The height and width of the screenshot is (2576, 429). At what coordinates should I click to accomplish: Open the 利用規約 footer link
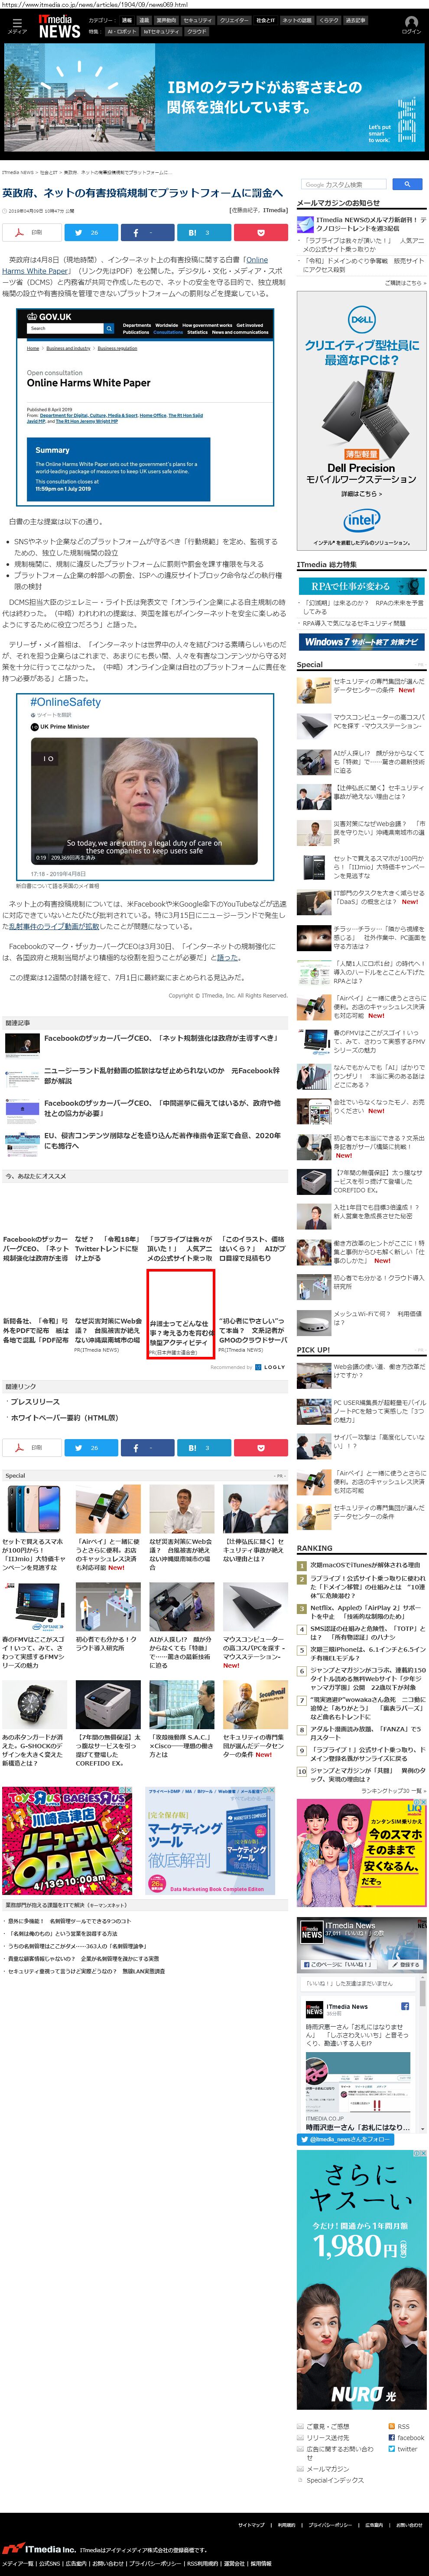pyautogui.click(x=286, y=2524)
